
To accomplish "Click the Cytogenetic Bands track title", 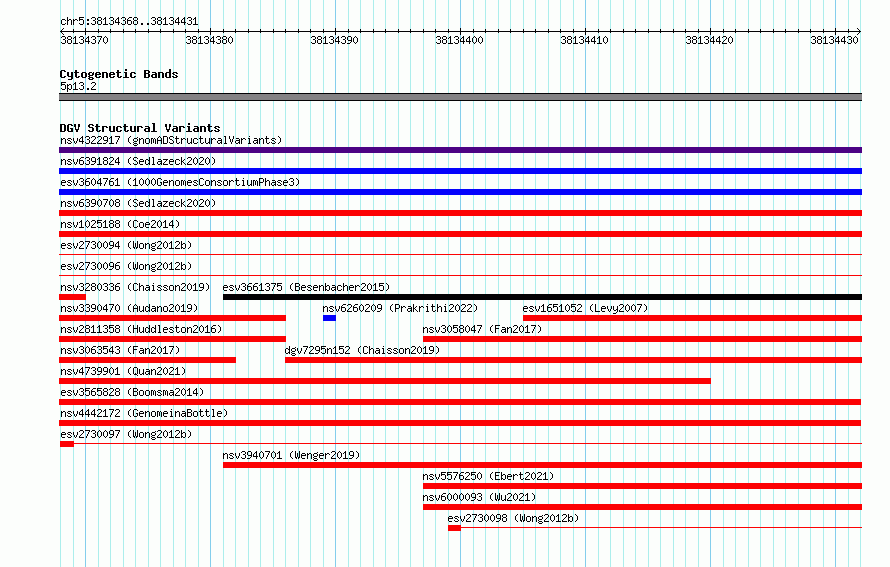I will (x=119, y=74).
